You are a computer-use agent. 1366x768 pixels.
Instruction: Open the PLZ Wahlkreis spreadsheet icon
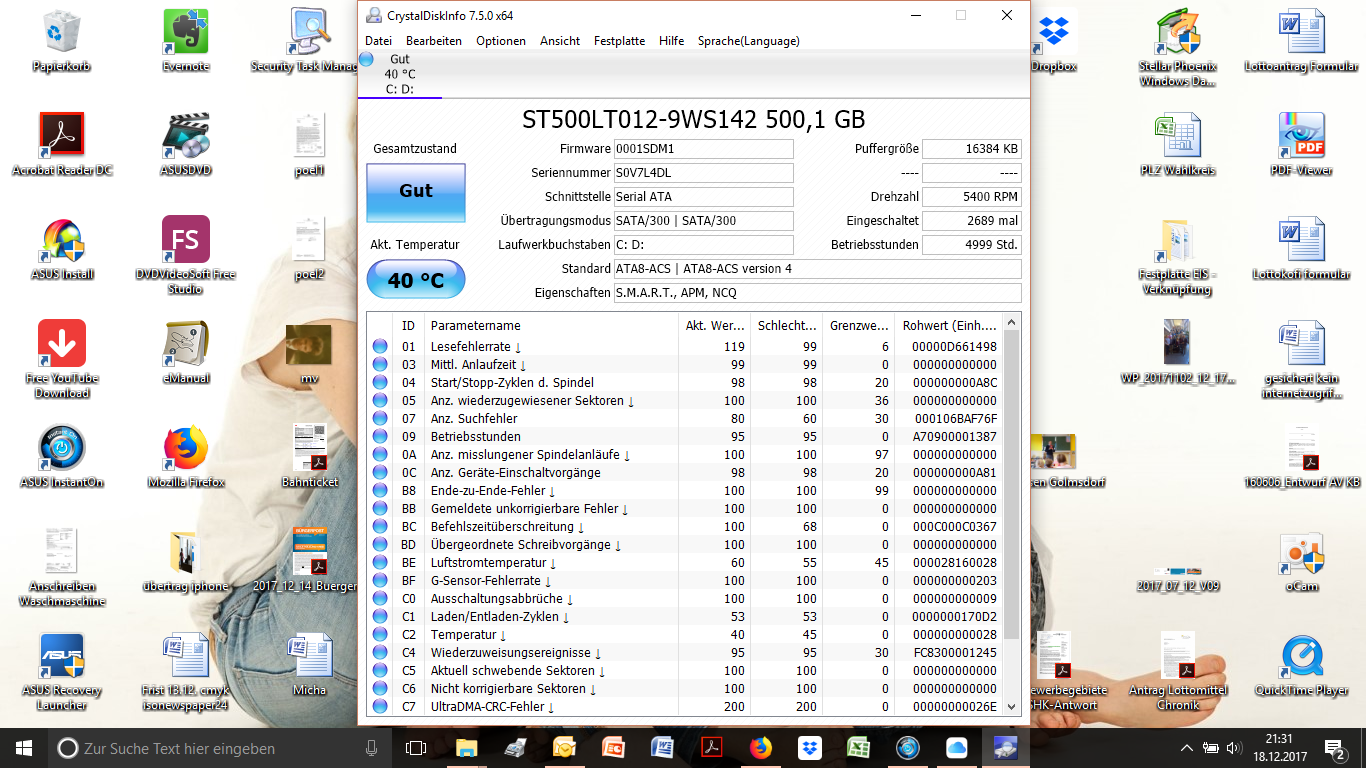[x=1178, y=144]
